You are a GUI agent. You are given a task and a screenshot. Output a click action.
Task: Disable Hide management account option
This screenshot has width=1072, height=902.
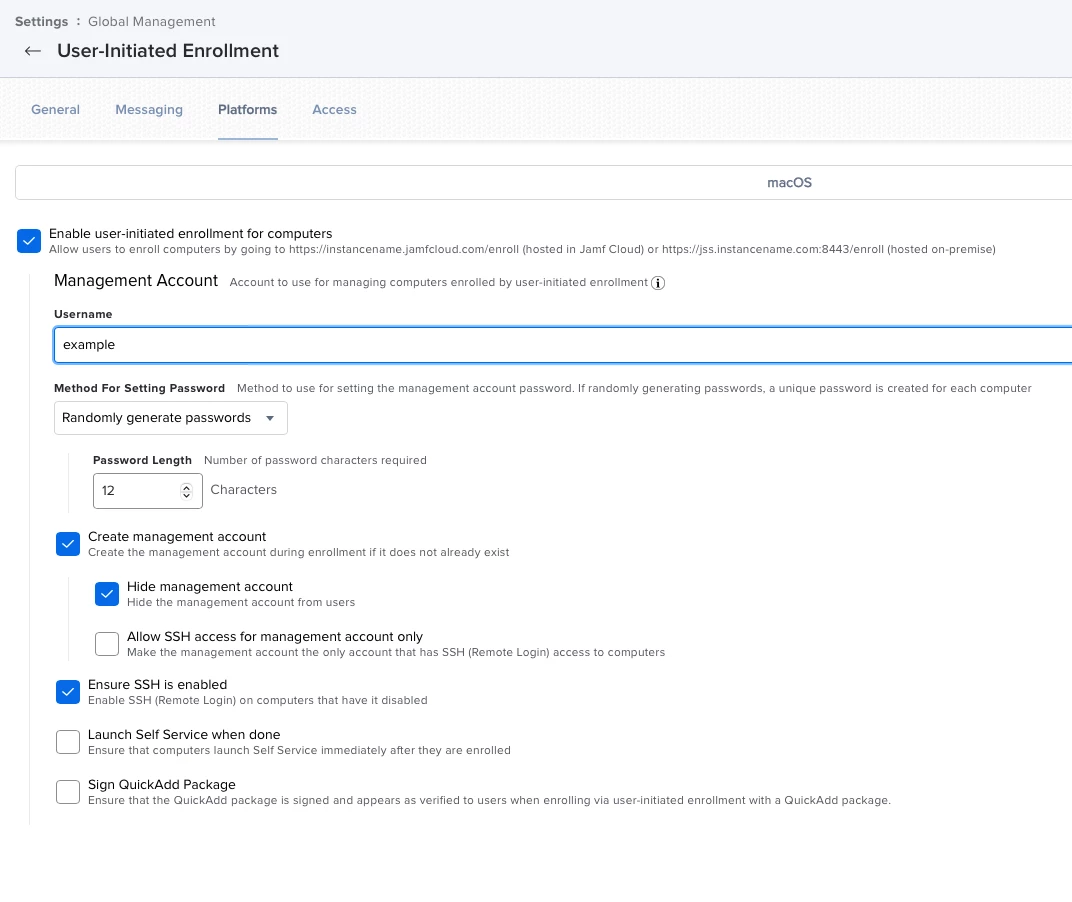107,594
